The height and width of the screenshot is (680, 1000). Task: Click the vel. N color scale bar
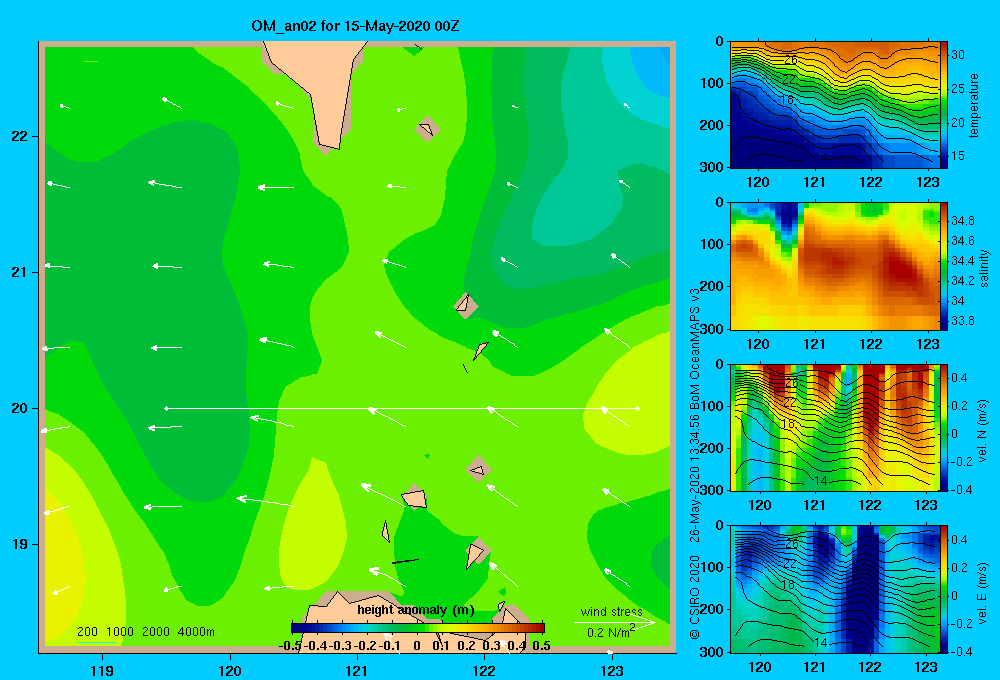(944, 427)
